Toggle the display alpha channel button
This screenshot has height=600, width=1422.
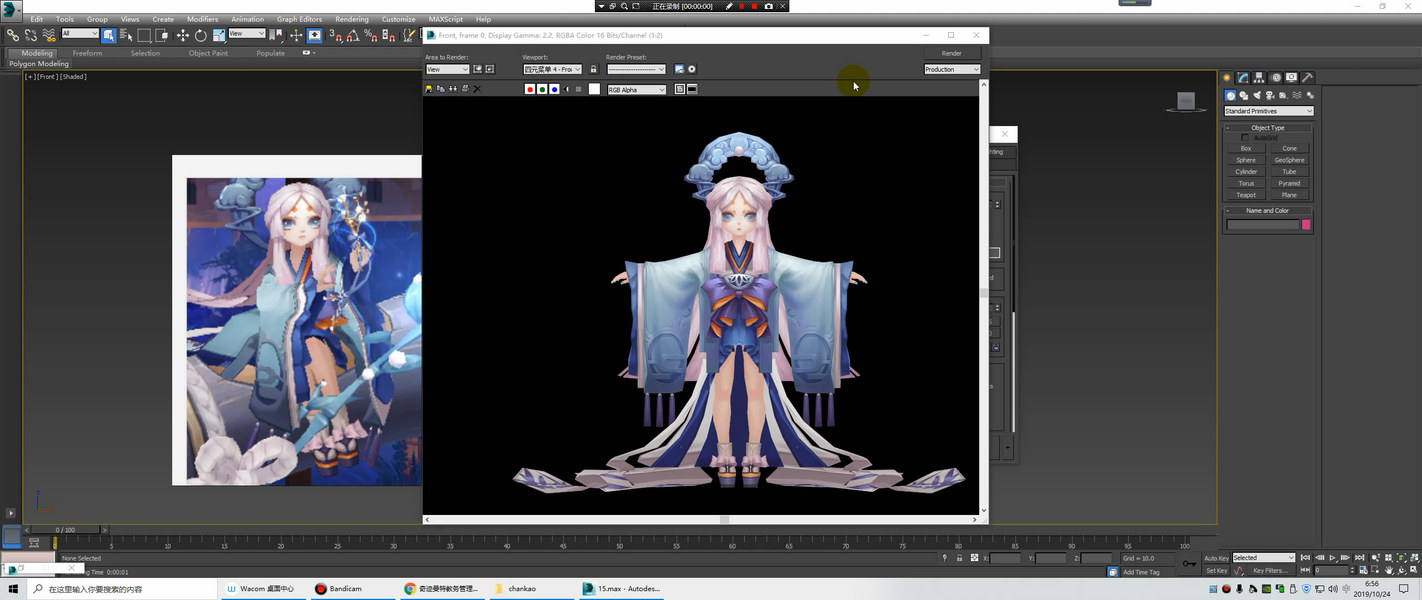pyautogui.click(x=566, y=89)
